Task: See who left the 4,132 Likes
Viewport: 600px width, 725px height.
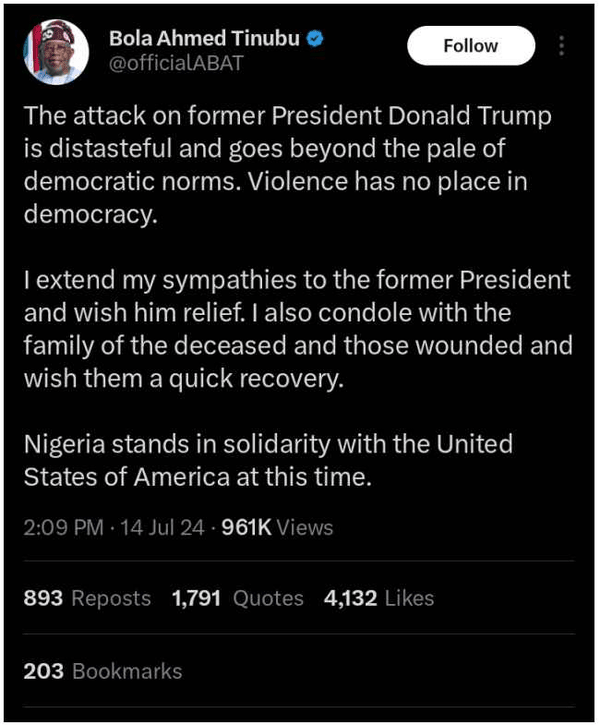Action: [x=379, y=598]
